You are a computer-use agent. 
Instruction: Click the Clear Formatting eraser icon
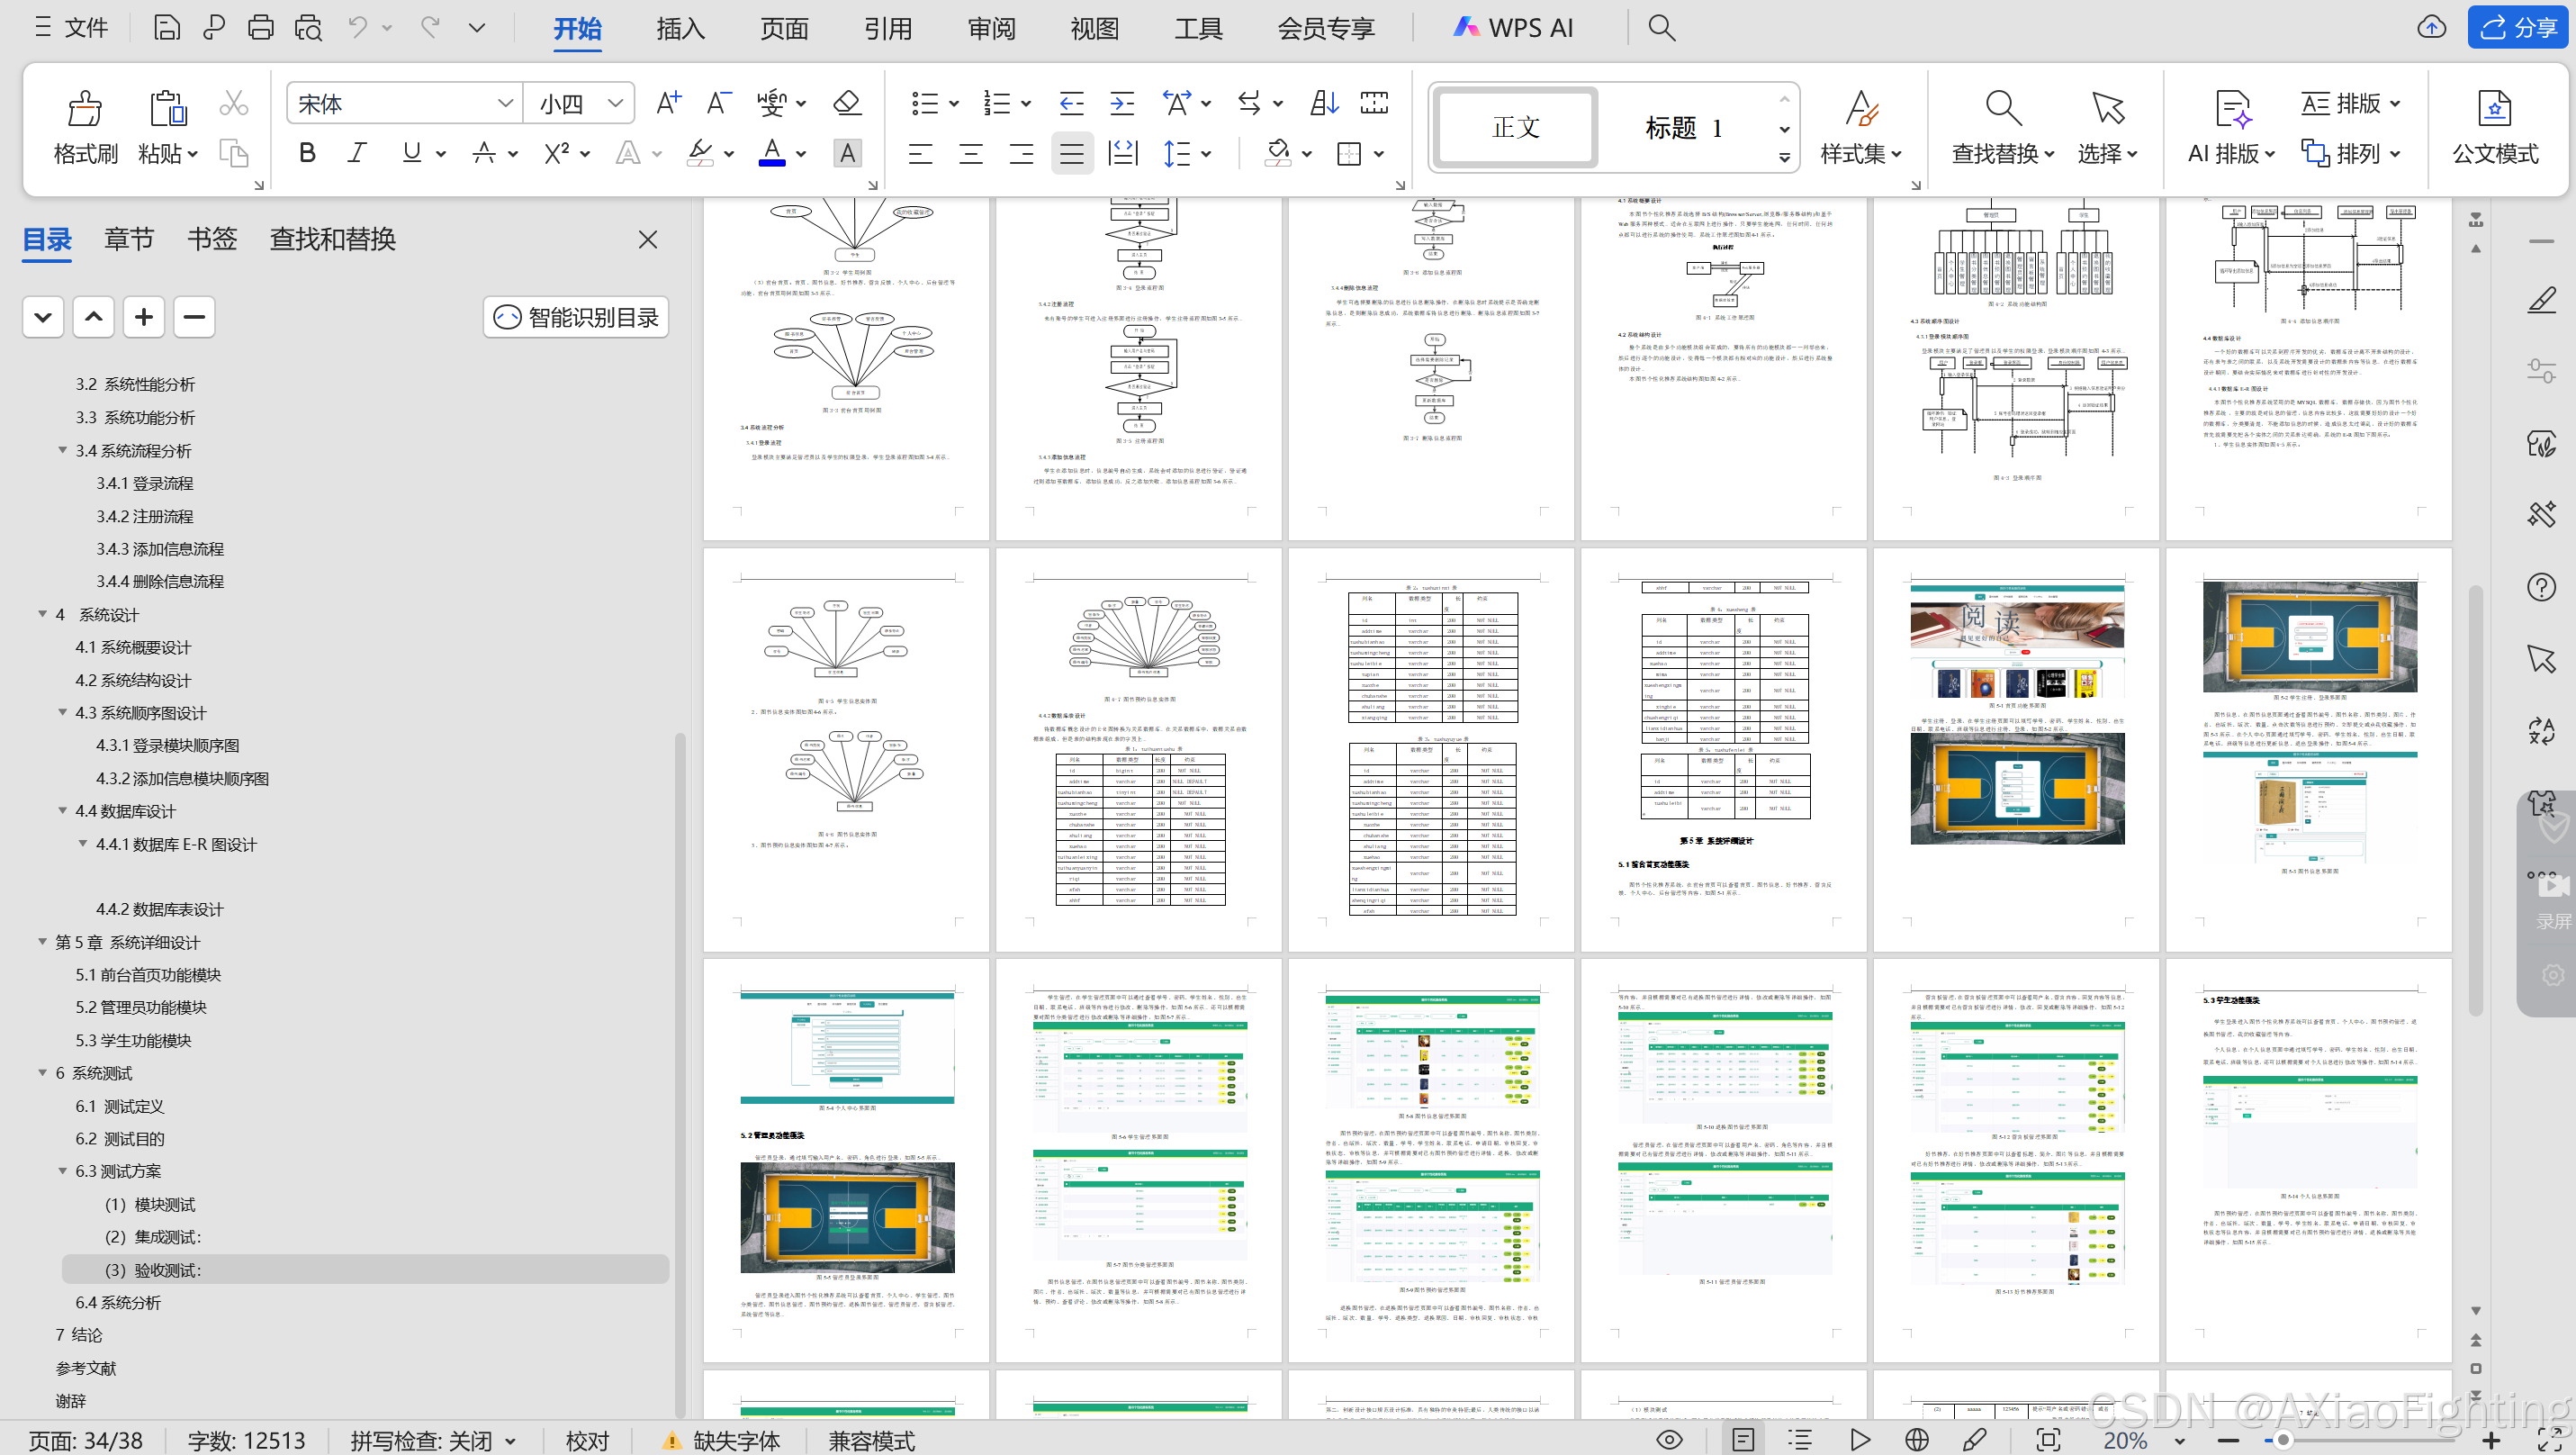pos(847,103)
